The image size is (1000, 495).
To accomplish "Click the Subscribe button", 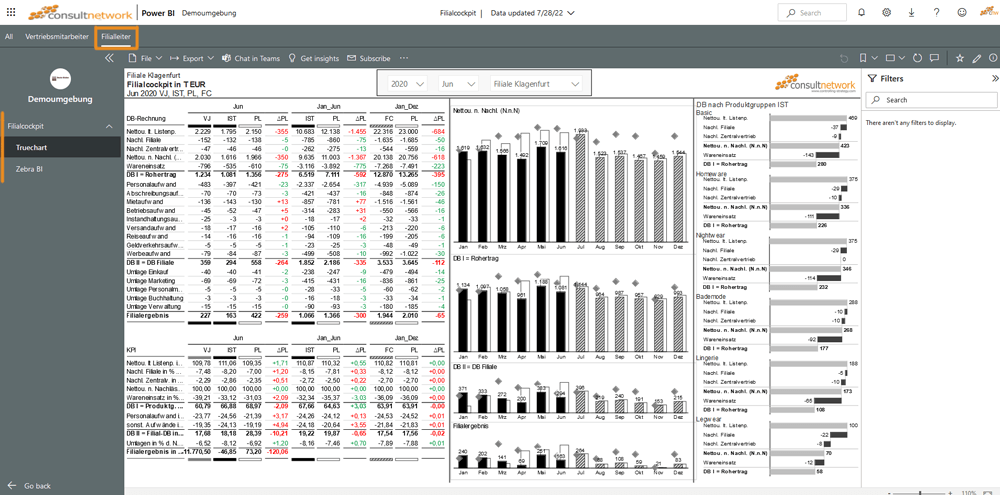I will [x=368, y=58].
